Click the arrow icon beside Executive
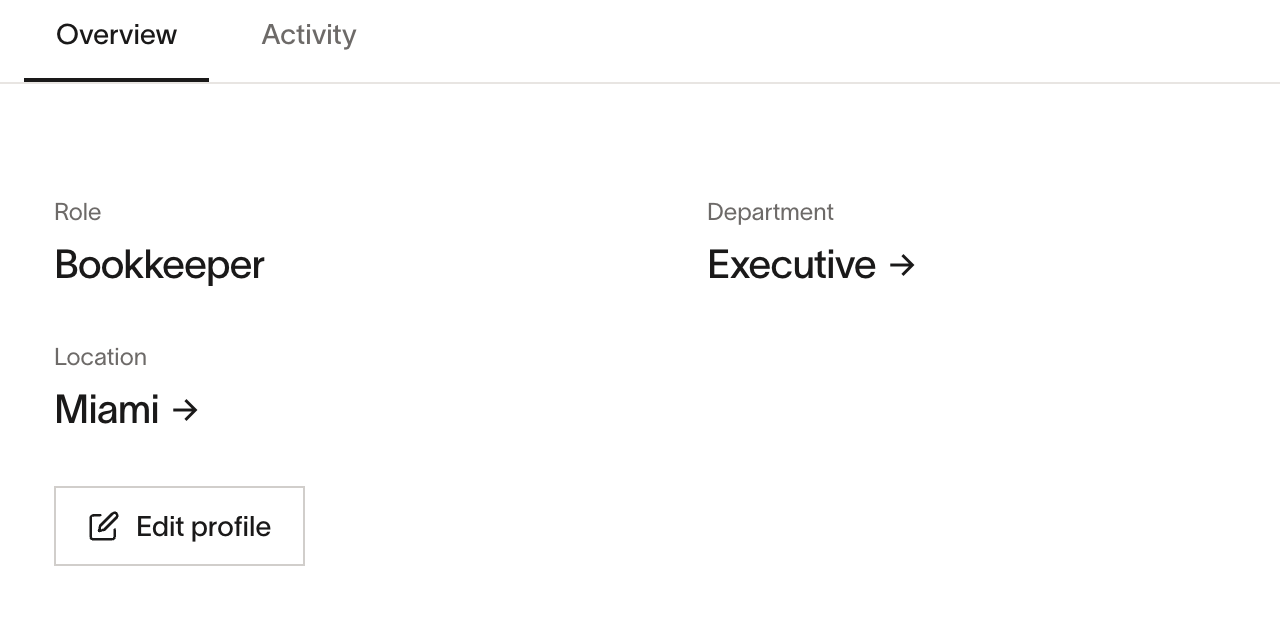The width and height of the screenshot is (1280, 620). pyautogui.click(x=902, y=265)
